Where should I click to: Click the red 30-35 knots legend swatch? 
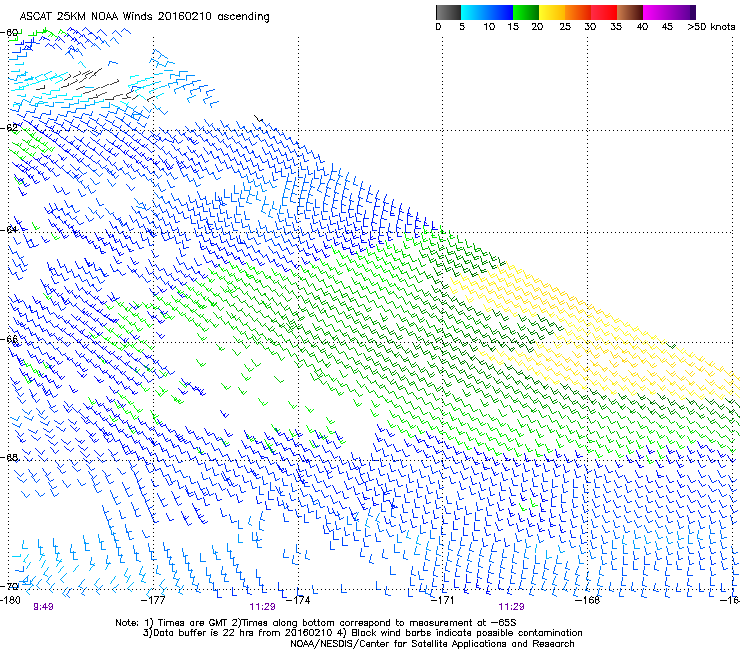[604, 12]
